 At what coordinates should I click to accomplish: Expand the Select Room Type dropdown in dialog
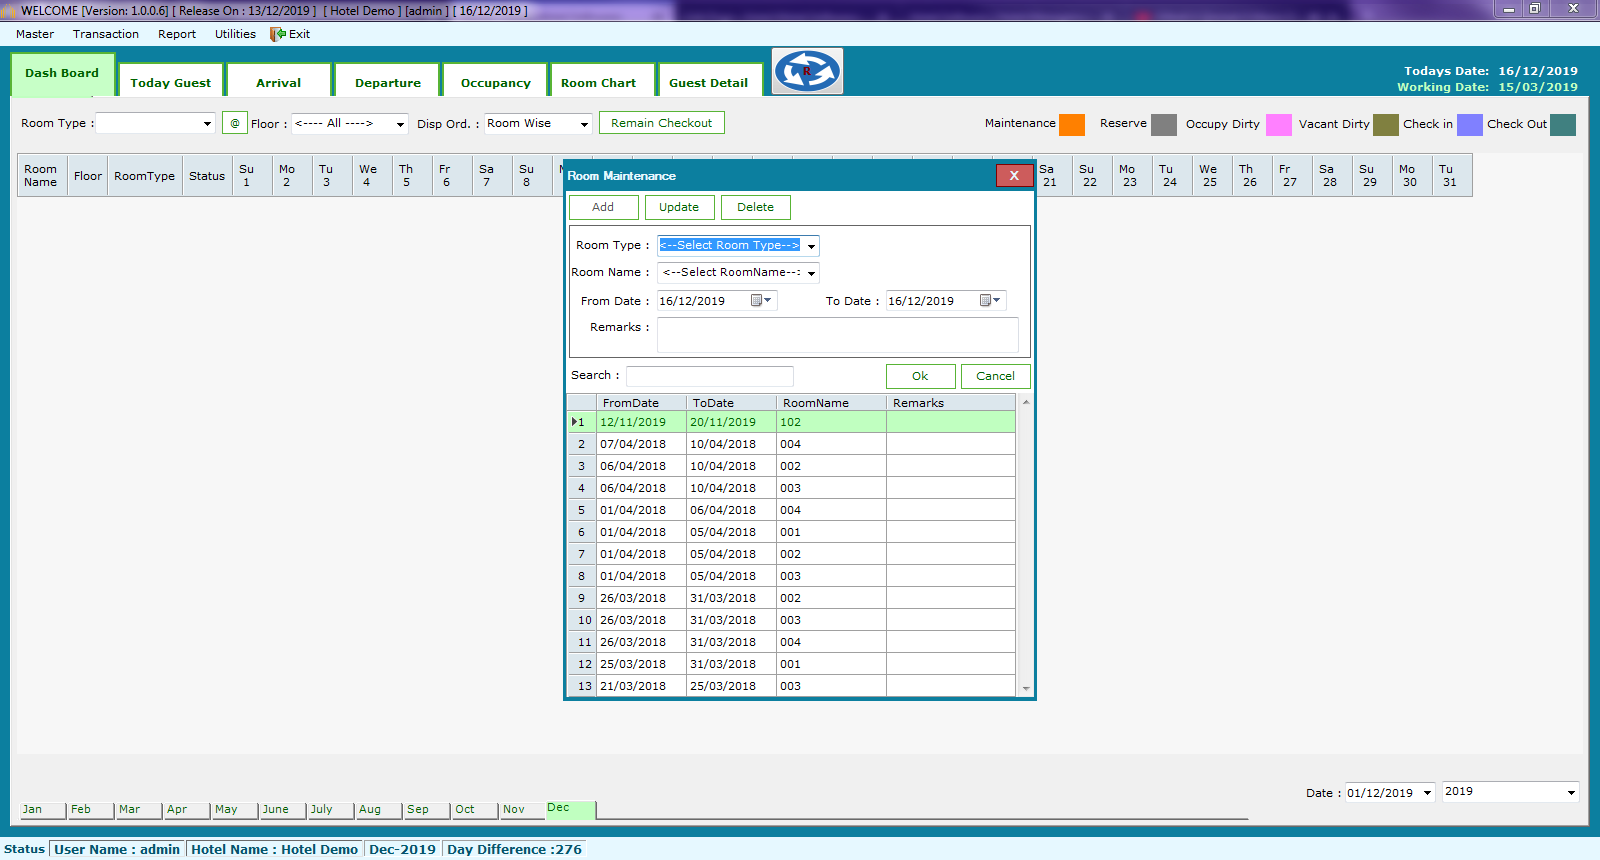(811, 246)
